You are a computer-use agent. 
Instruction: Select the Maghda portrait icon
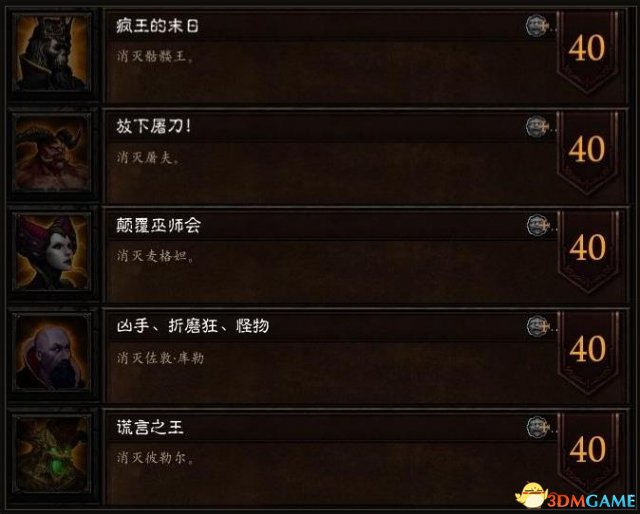[52, 253]
